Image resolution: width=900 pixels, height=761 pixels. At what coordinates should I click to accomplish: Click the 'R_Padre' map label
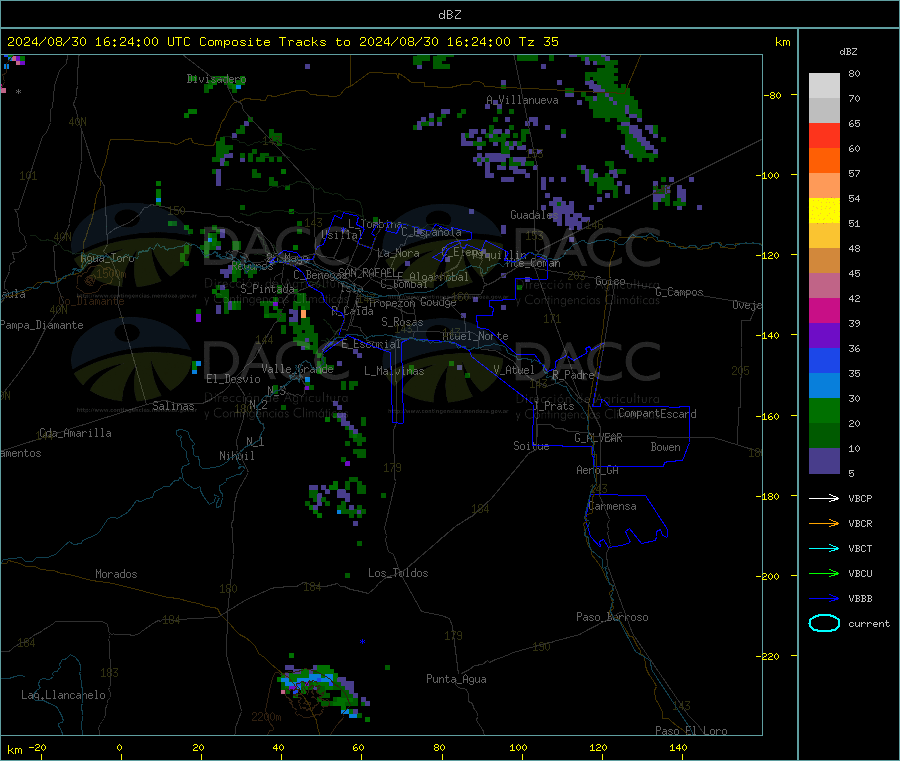[x=573, y=375]
